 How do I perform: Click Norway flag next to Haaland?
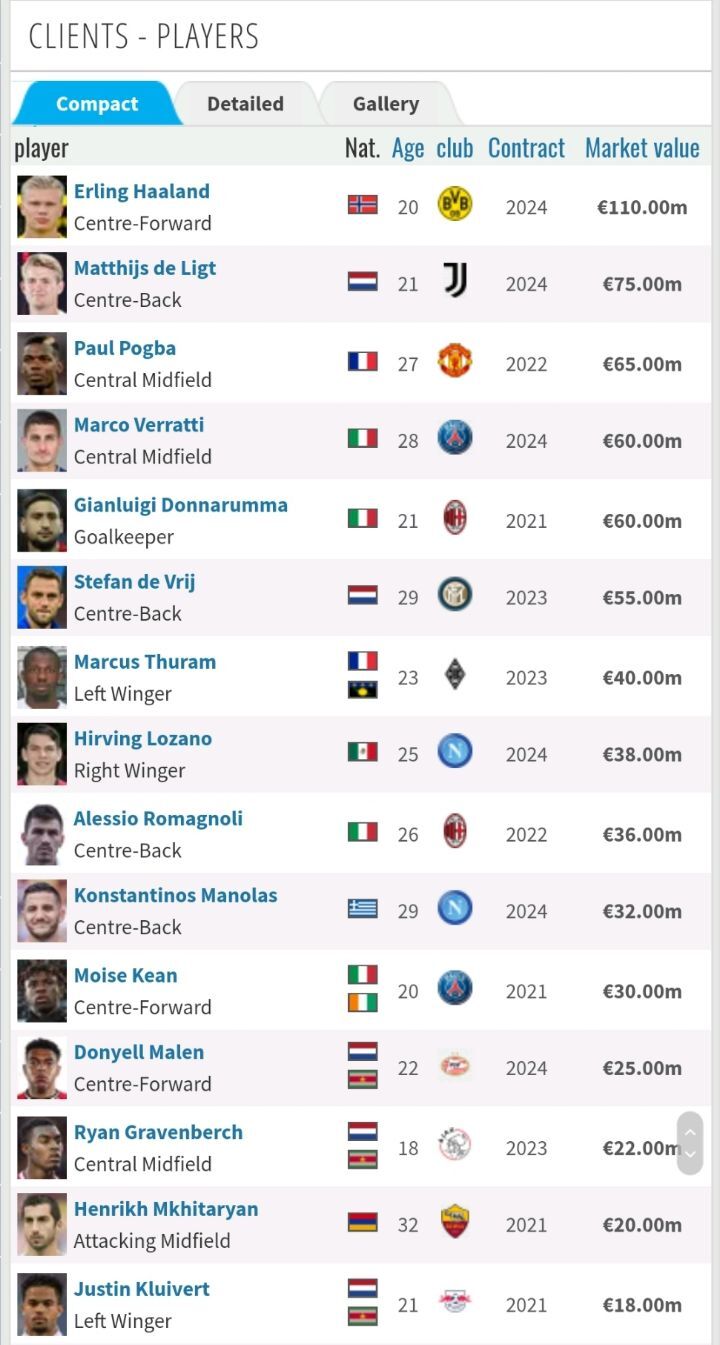362,205
